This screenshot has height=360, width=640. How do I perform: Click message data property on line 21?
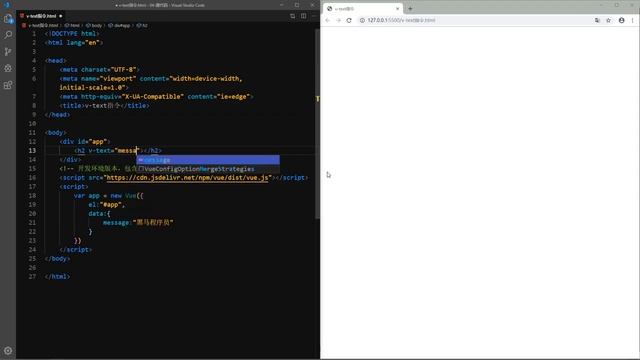tap(116, 222)
